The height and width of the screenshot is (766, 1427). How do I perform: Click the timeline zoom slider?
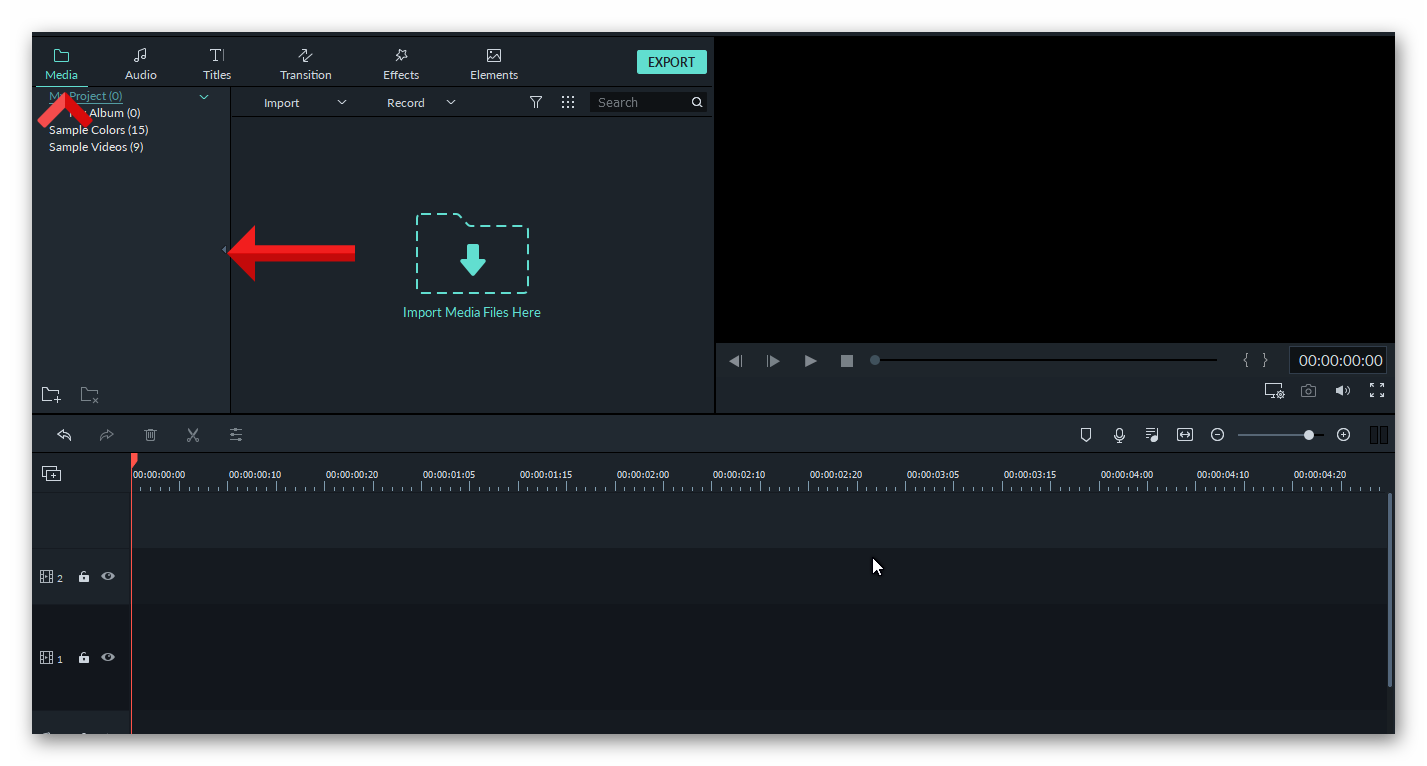point(1280,435)
